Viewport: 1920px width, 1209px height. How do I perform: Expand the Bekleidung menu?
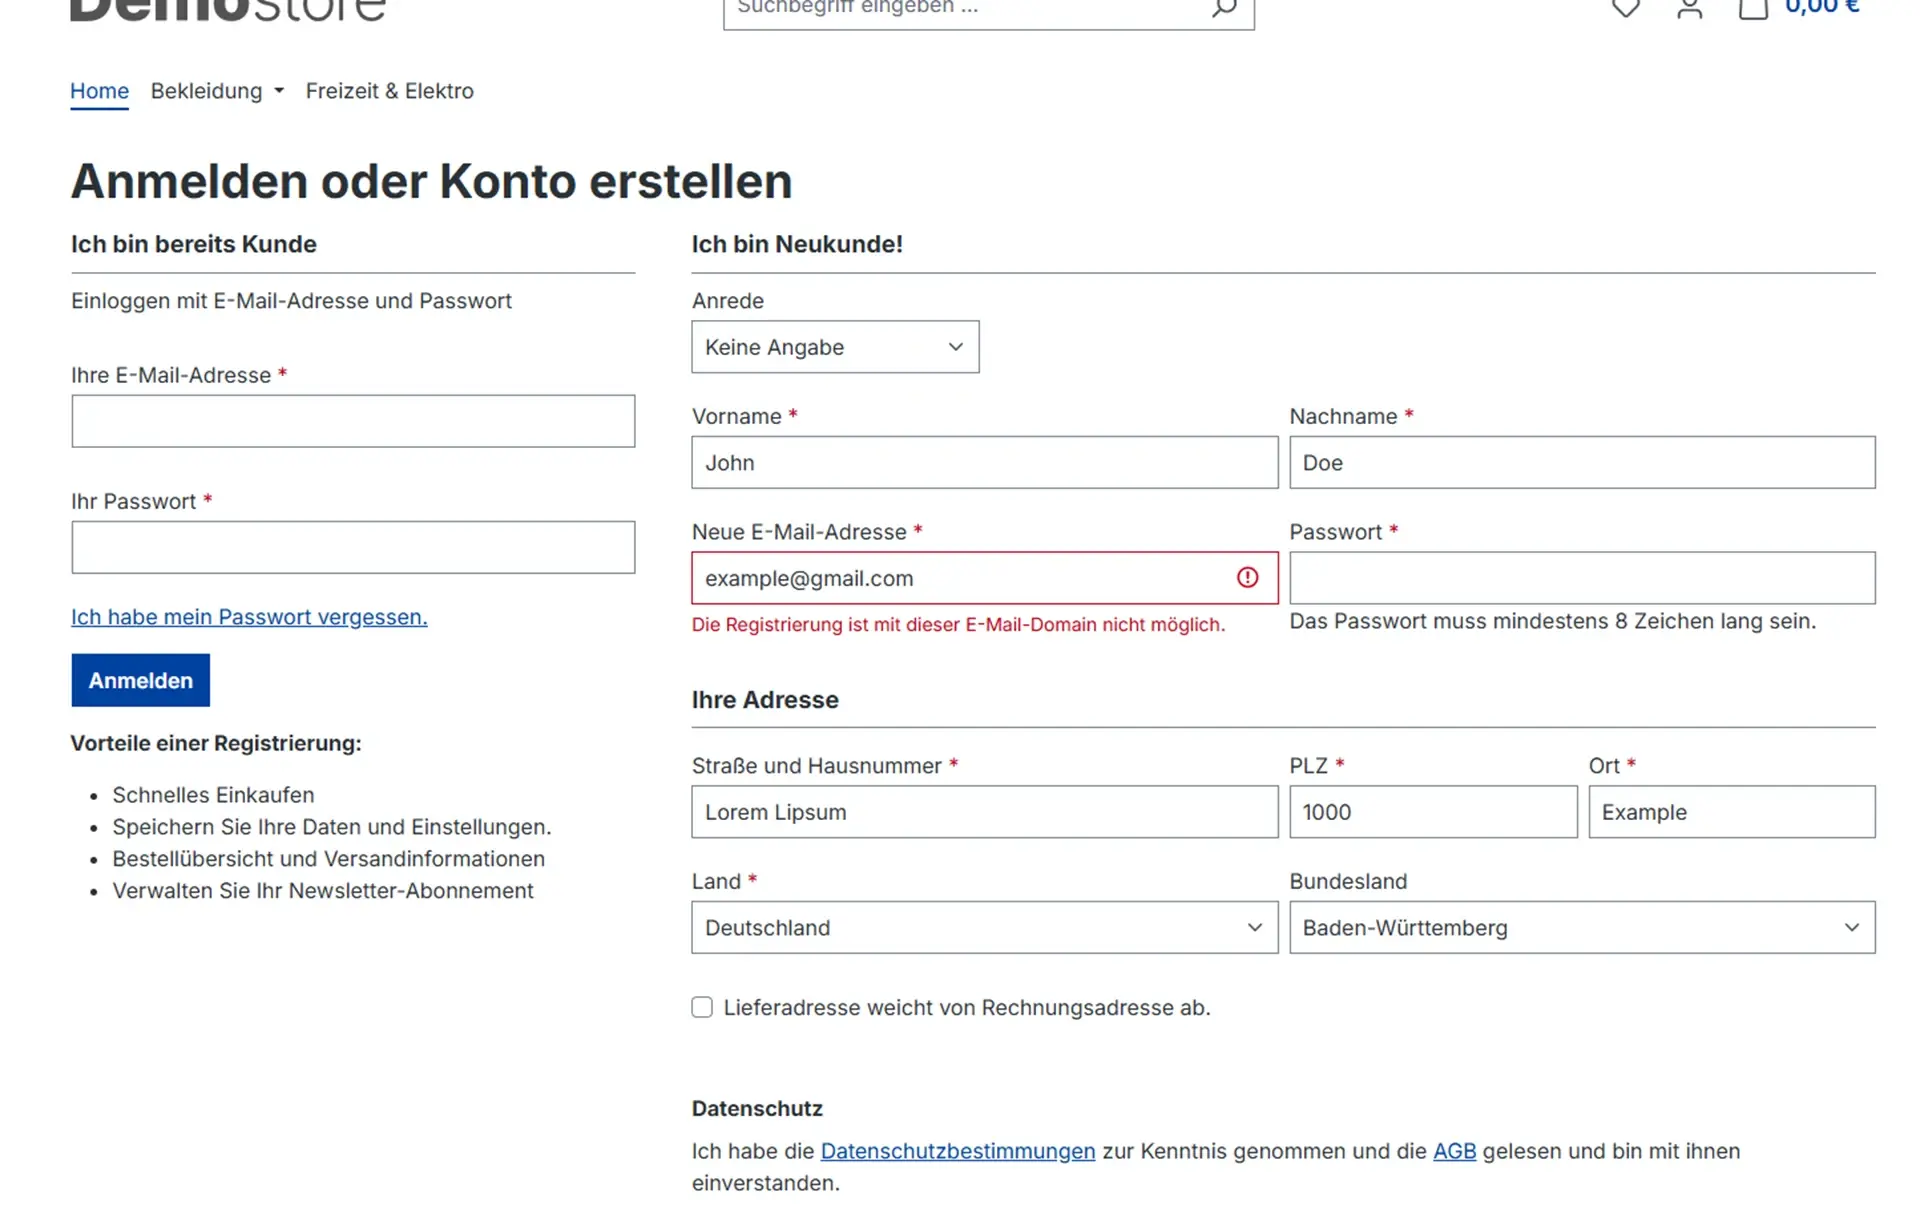point(217,91)
